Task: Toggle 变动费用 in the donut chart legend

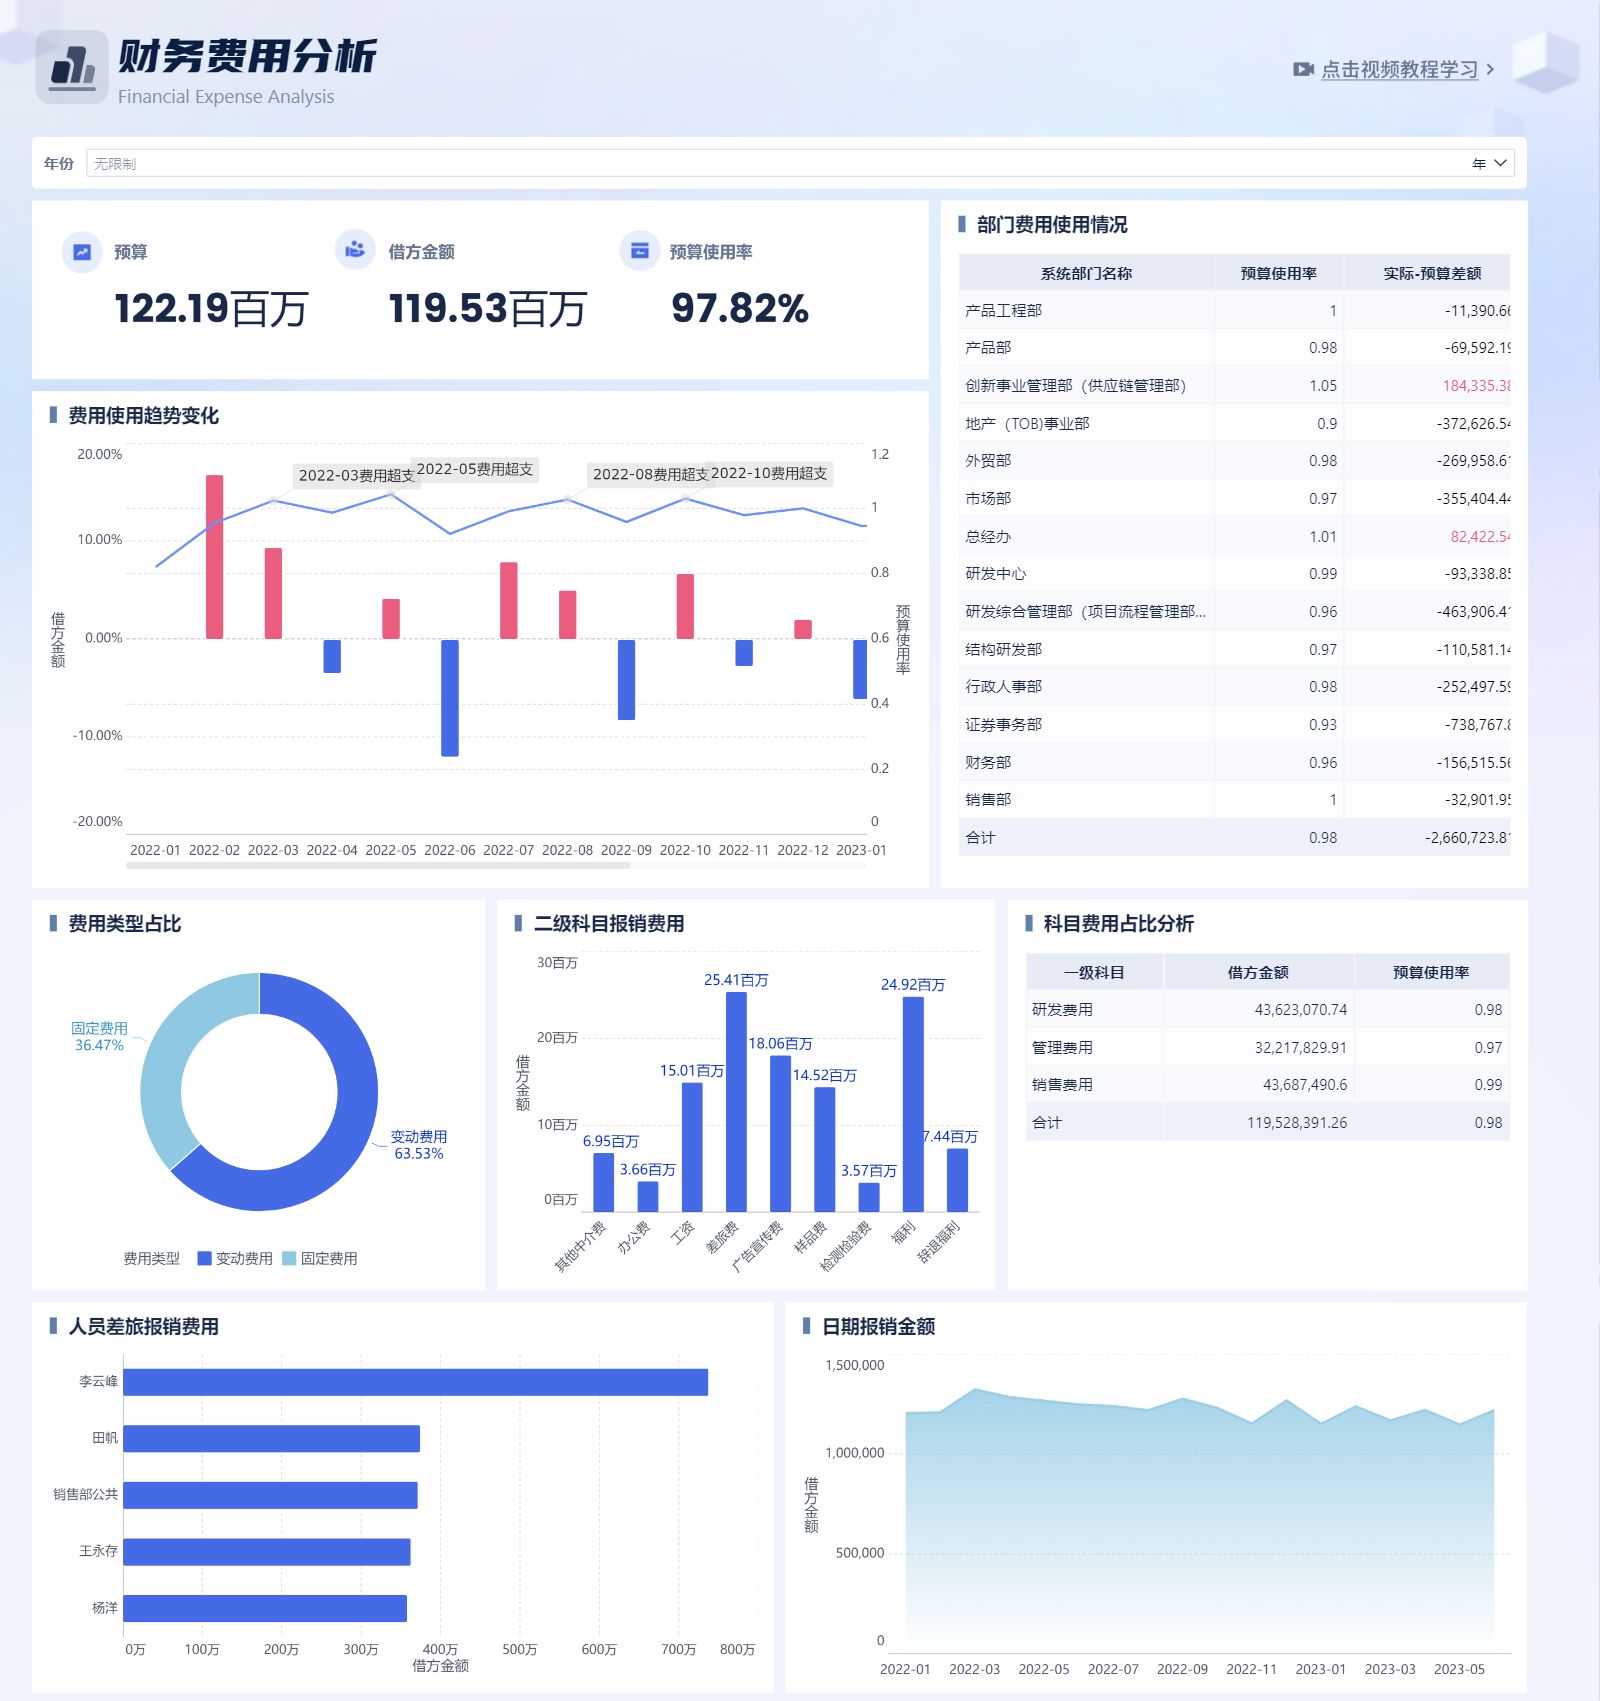Action: 242,1258
